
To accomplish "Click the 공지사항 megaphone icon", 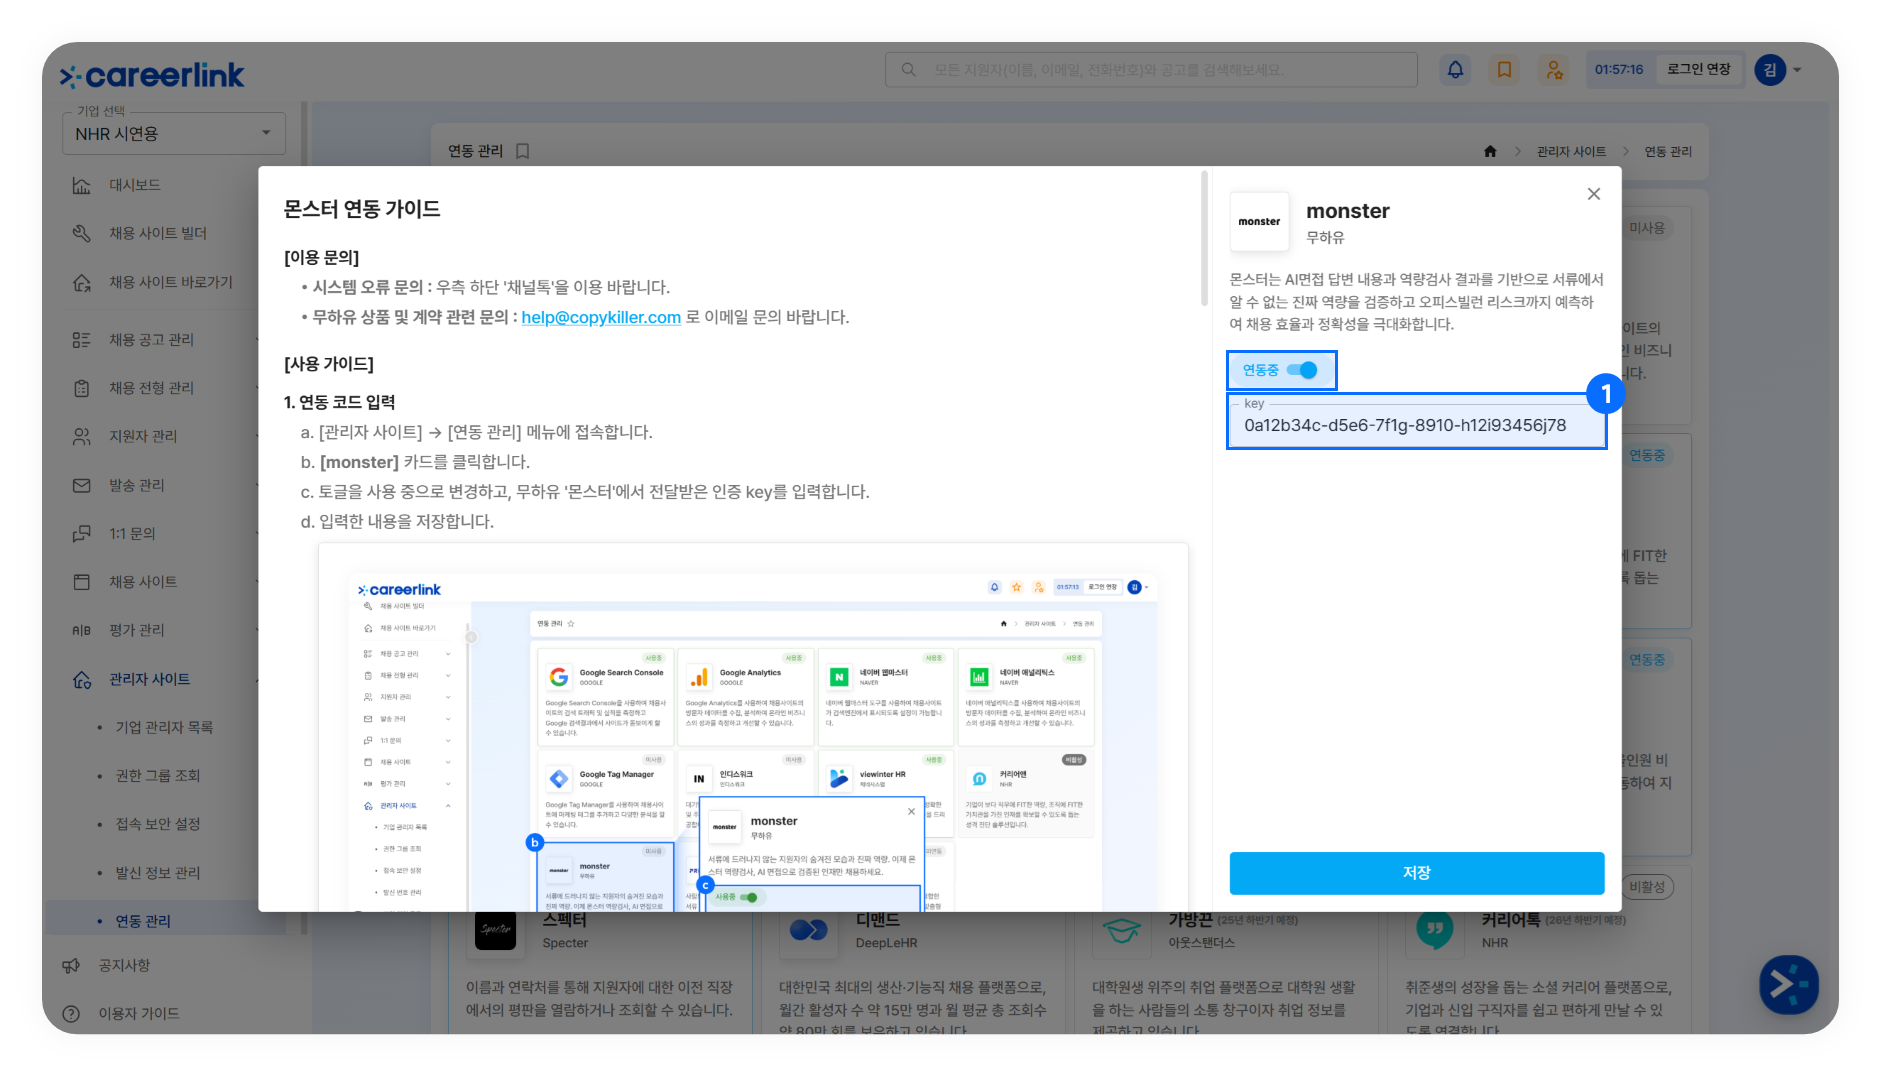I will 71,965.
